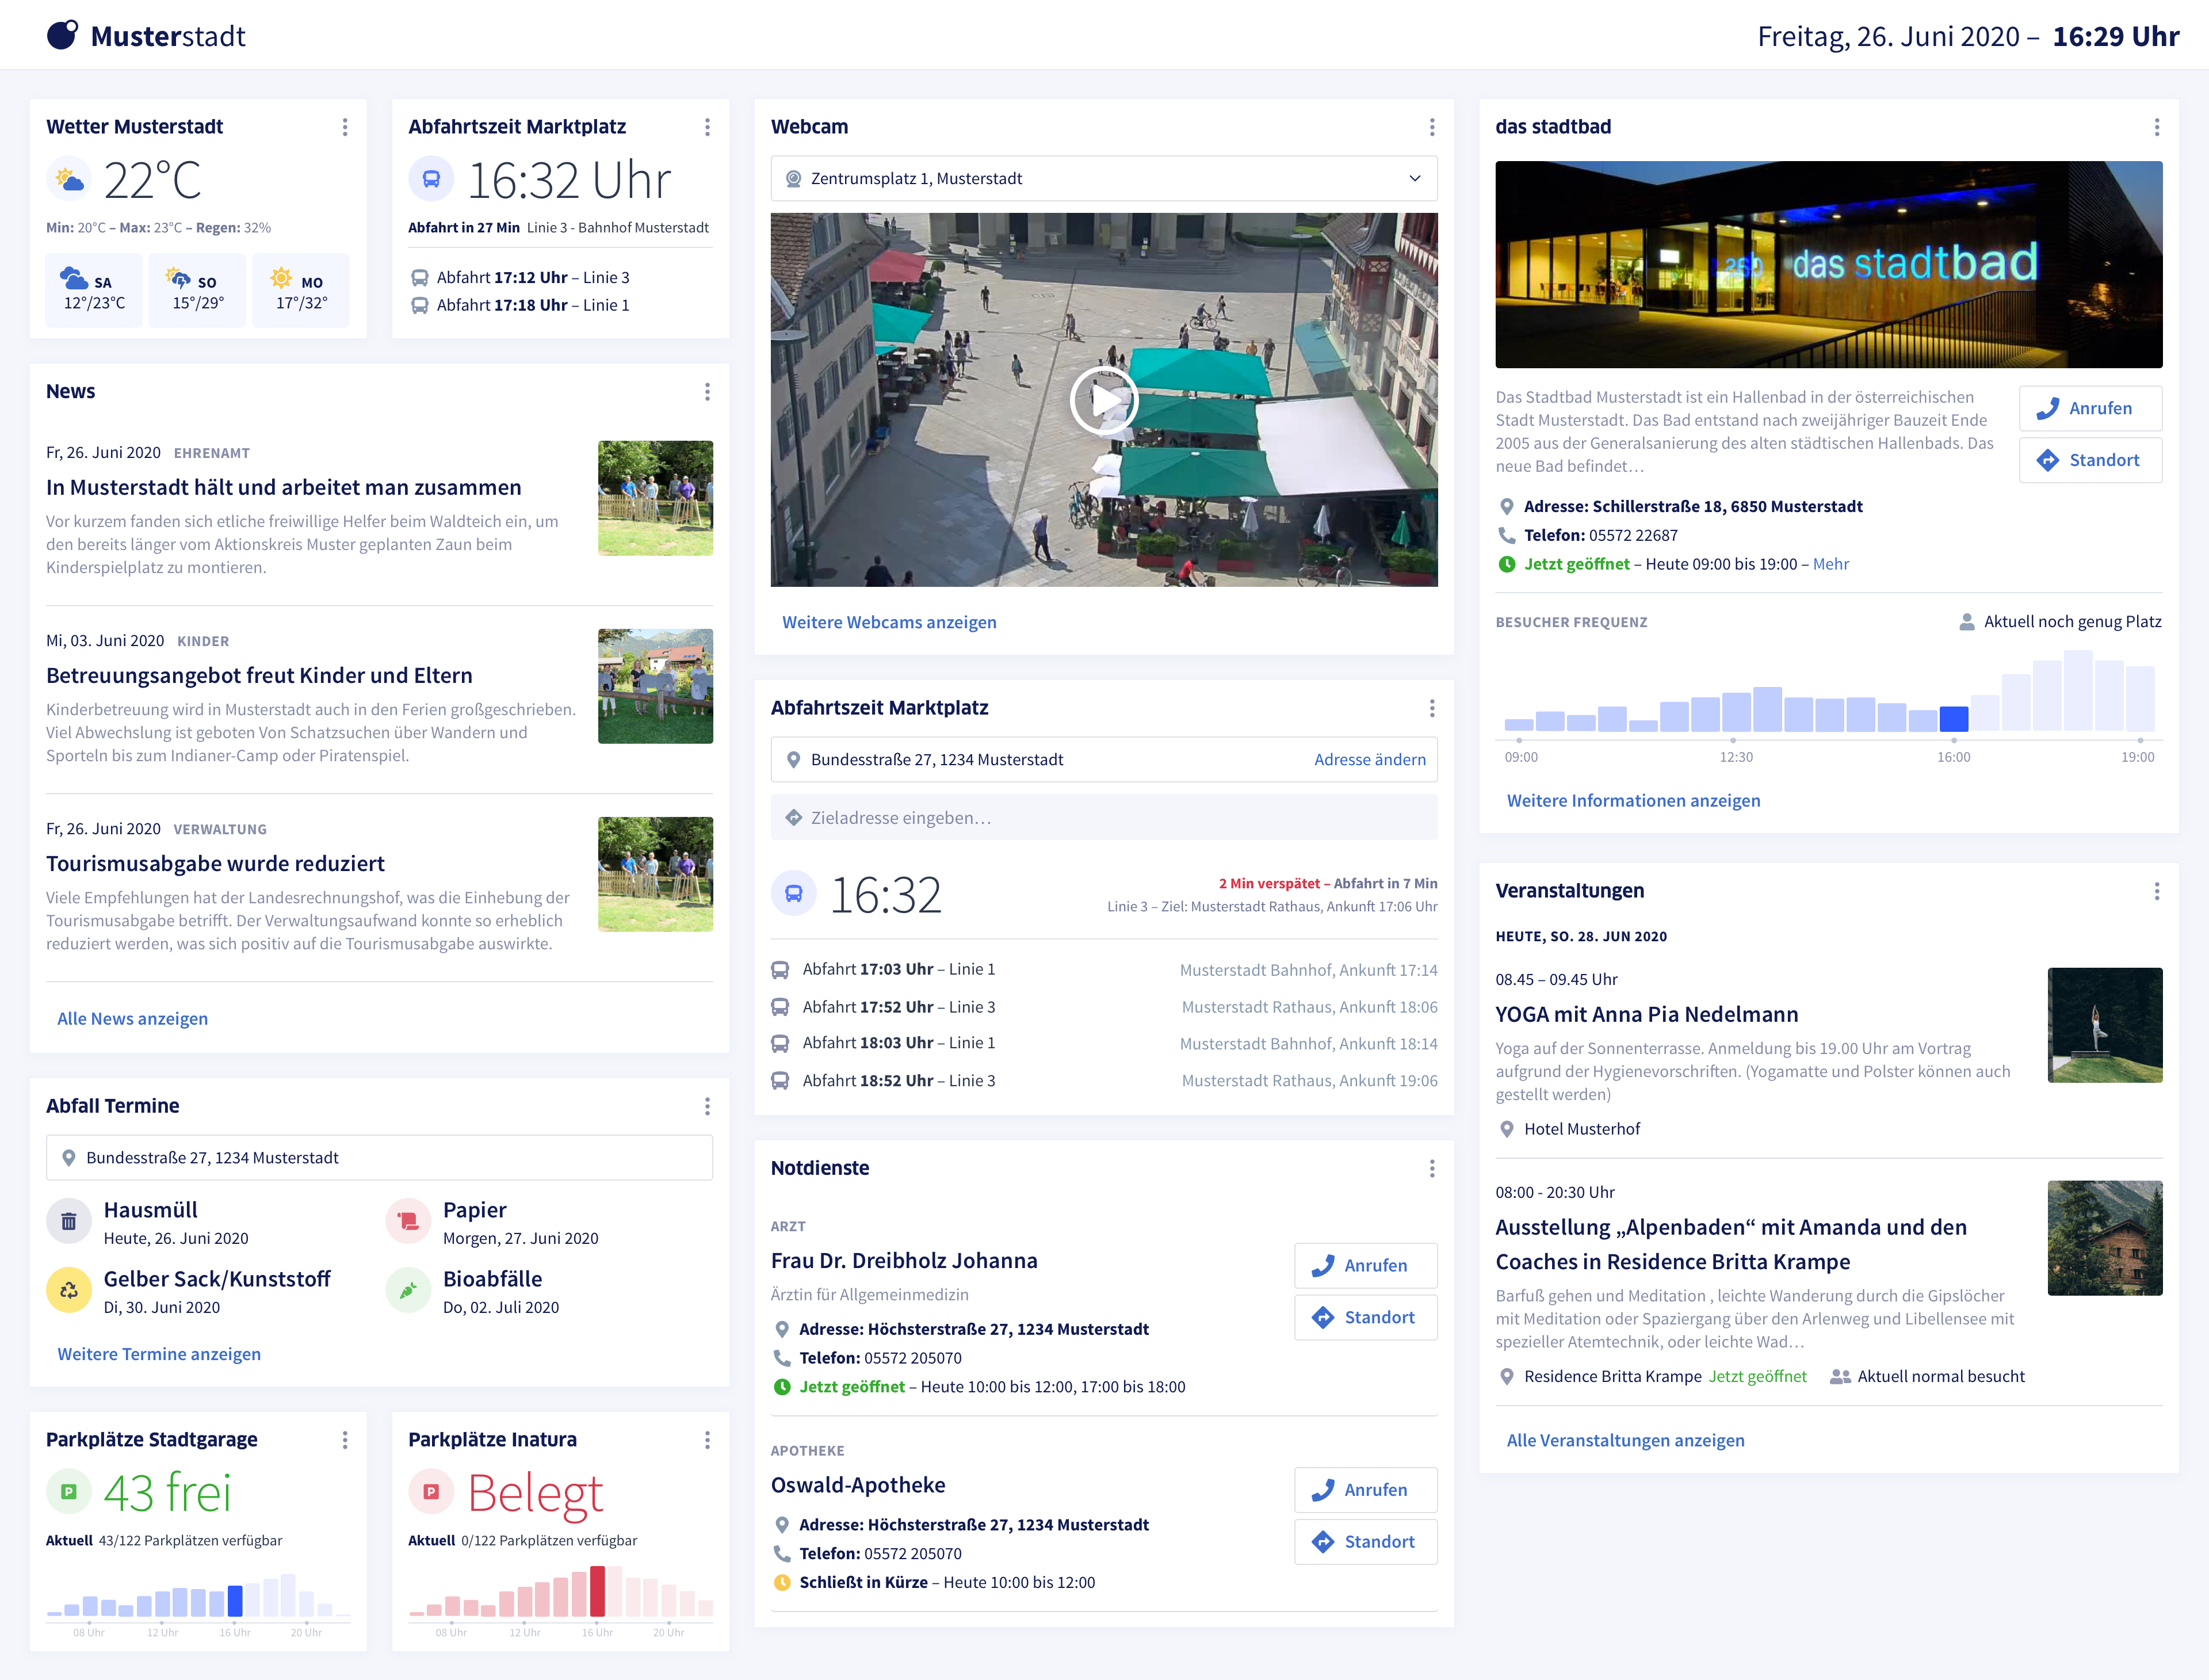This screenshot has width=2209, height=1680.
Task: Open Mehr opening hours link for stadtbad
Action: [x=1830, y=564]
